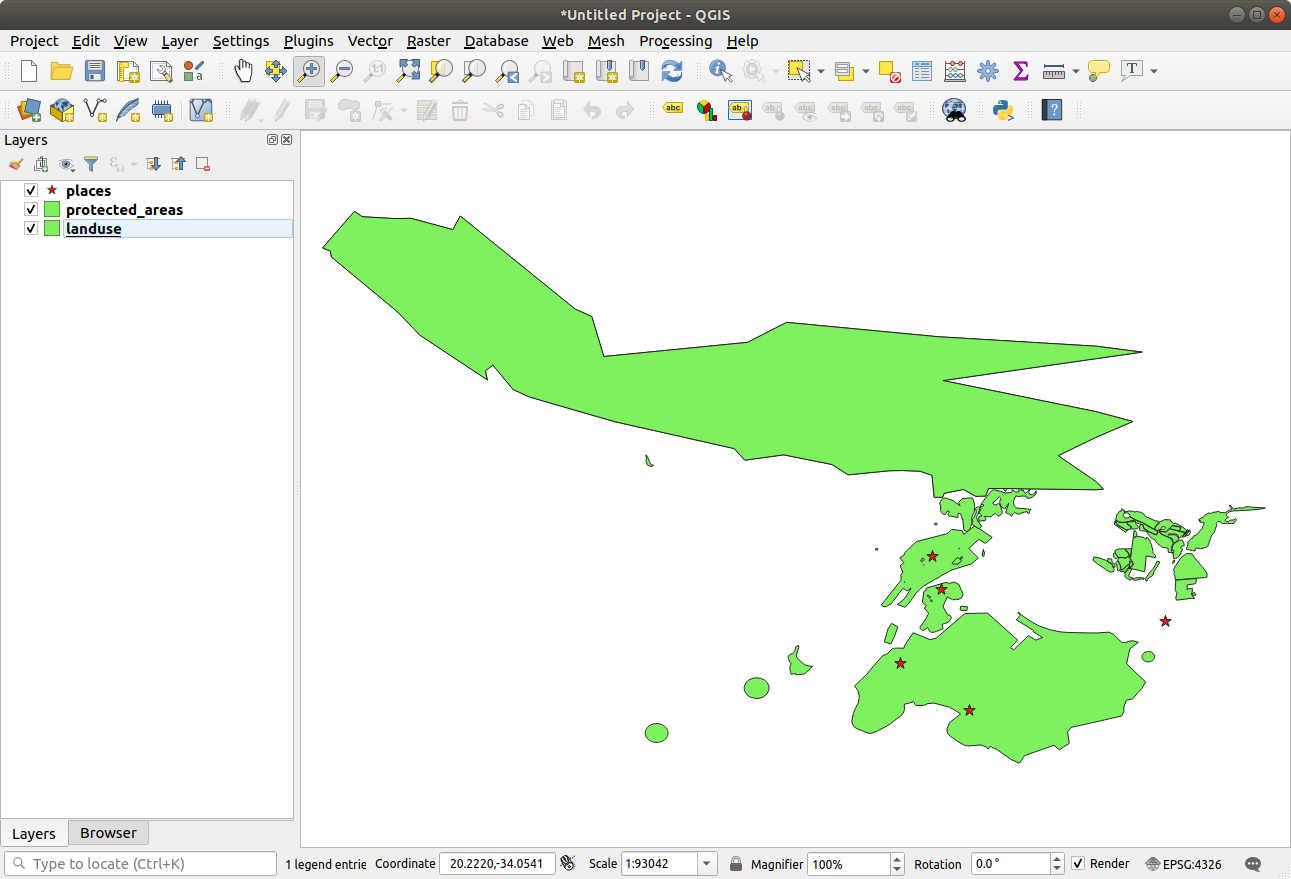Expand the select features dropdown arrow
The width and height of the screenshot is (1291, 879).
click(821, 71)
